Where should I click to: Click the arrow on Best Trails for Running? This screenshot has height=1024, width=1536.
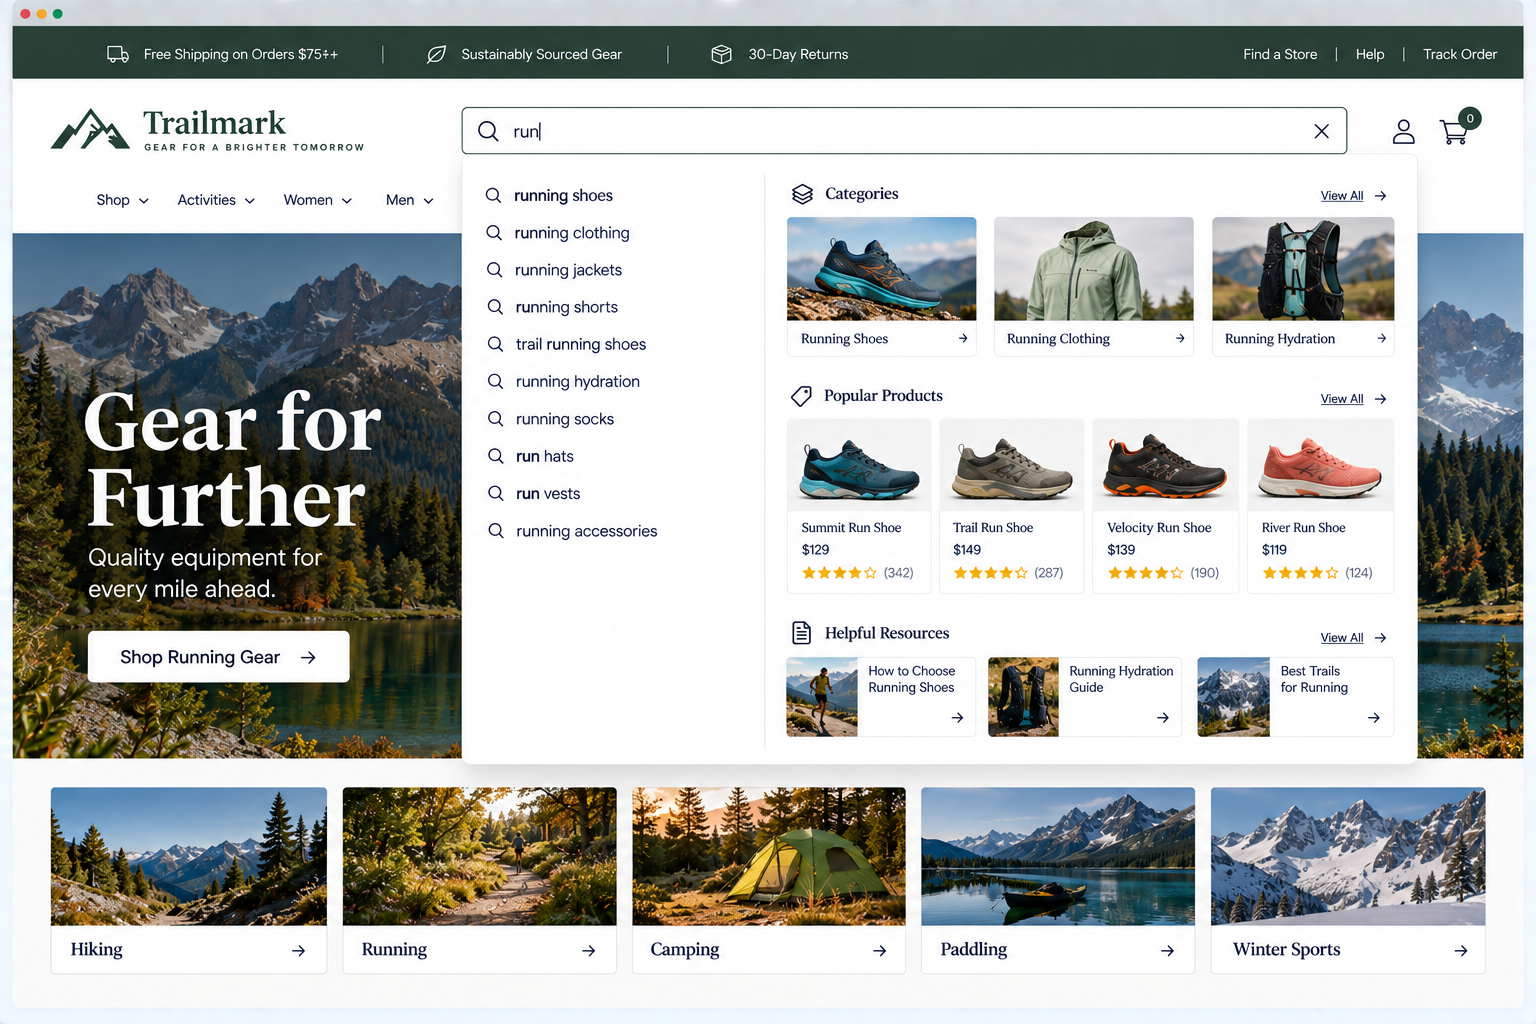coord(1374,718)
